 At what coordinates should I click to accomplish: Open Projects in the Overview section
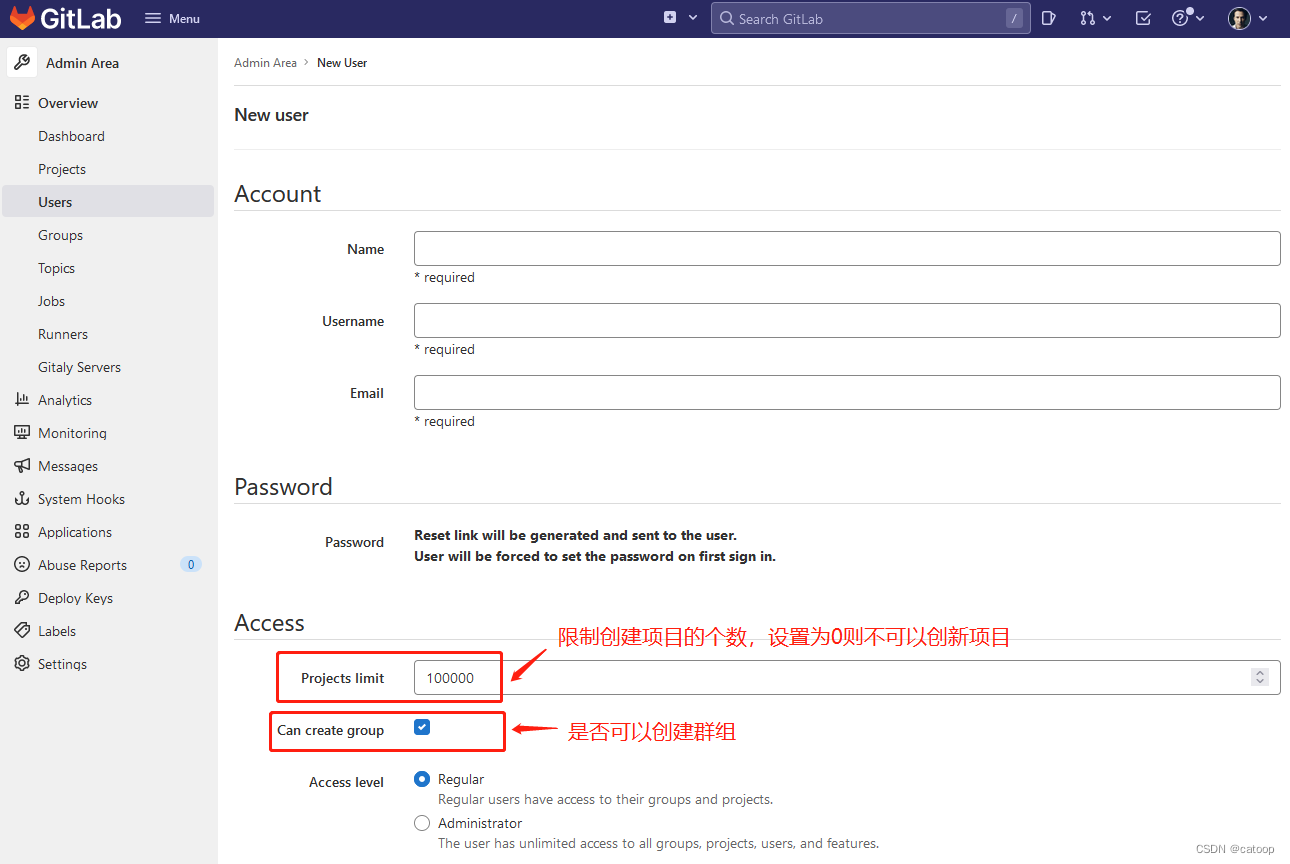tap(62, 169)
